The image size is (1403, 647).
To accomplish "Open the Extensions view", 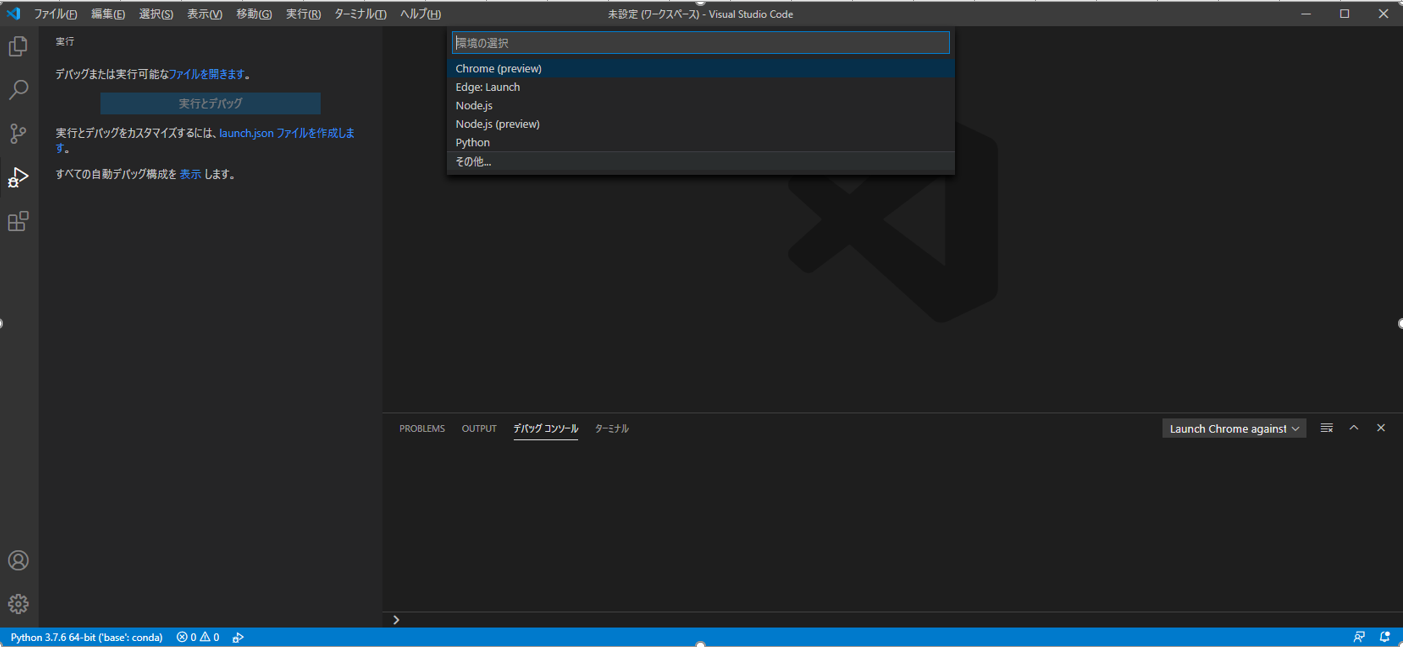I will (x=18, y=221).
